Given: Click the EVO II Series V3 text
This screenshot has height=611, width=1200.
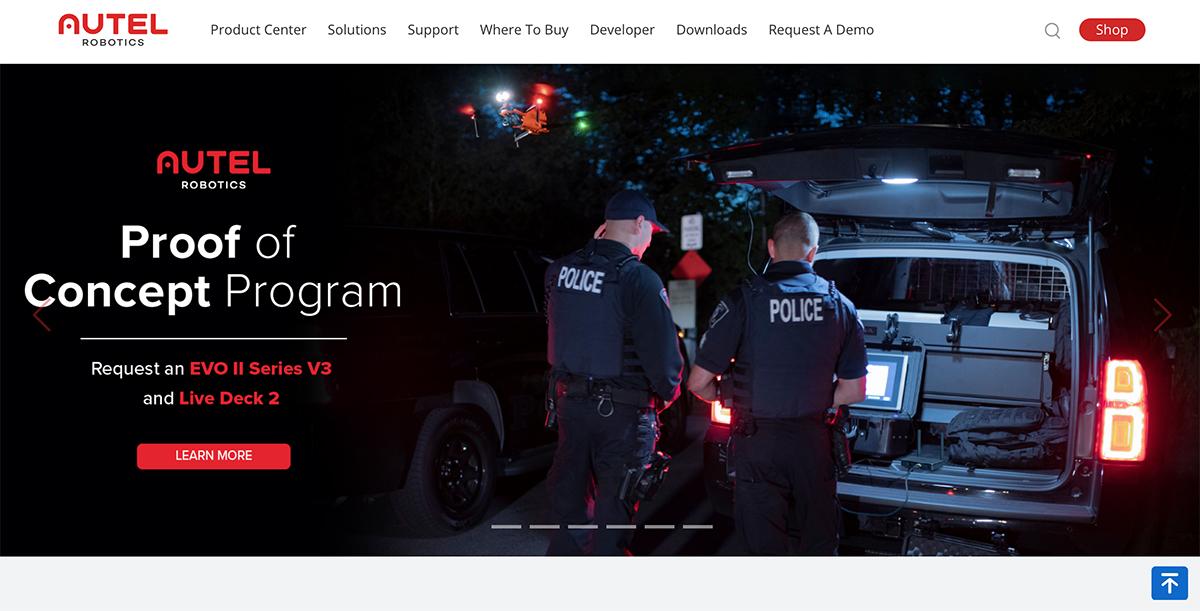Looking at the screenshot, I should pyautogui.click(x=260, y=368).
